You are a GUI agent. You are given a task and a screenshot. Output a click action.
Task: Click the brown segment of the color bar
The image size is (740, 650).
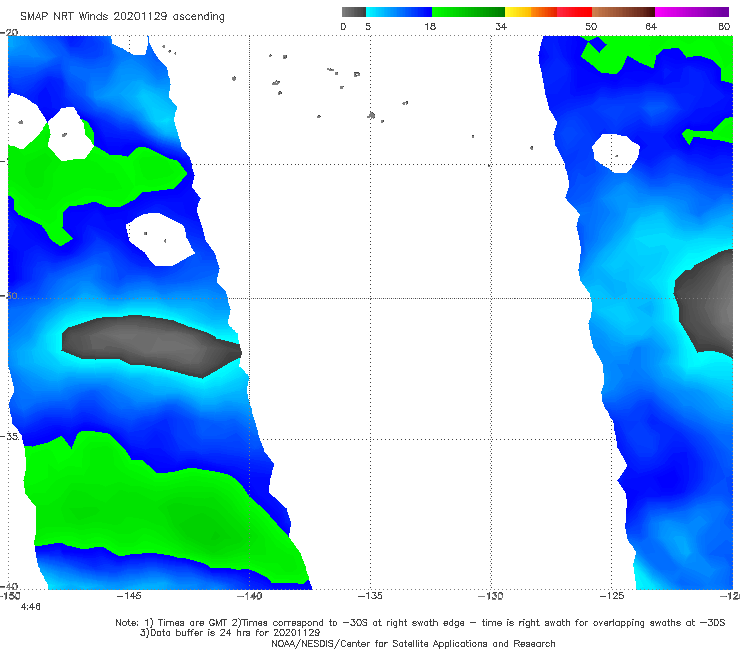623,12
